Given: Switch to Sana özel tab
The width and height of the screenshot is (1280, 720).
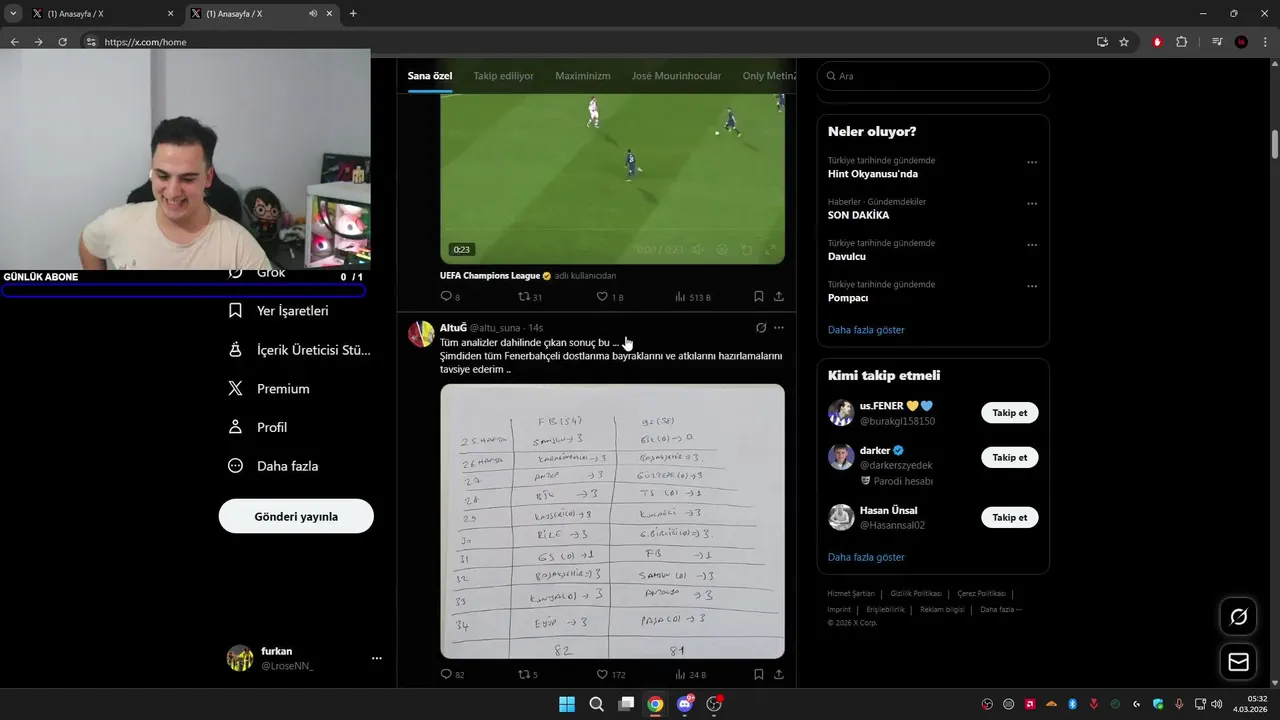Looking at the screenshot, I should [x=430, y=76].
